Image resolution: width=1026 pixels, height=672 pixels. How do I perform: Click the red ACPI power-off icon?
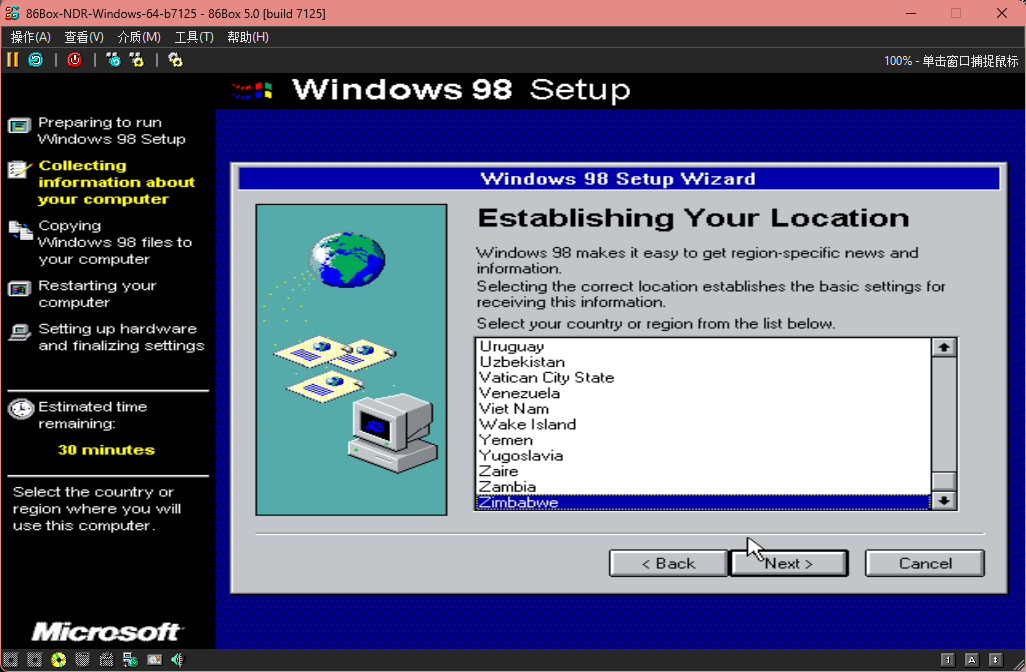(75, 60)
